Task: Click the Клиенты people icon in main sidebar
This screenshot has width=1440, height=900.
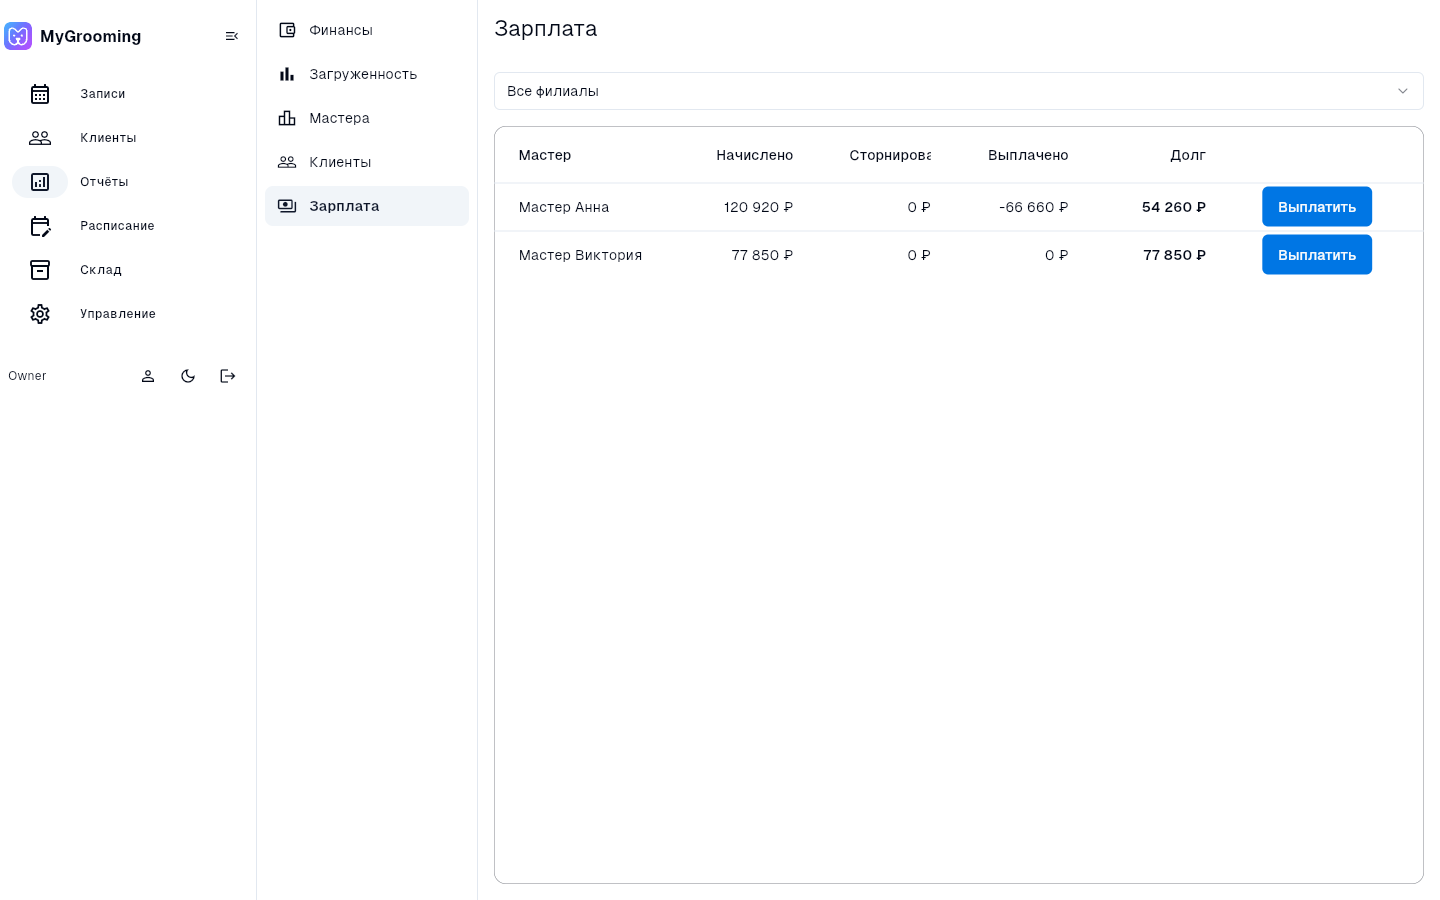Action: 40,138
